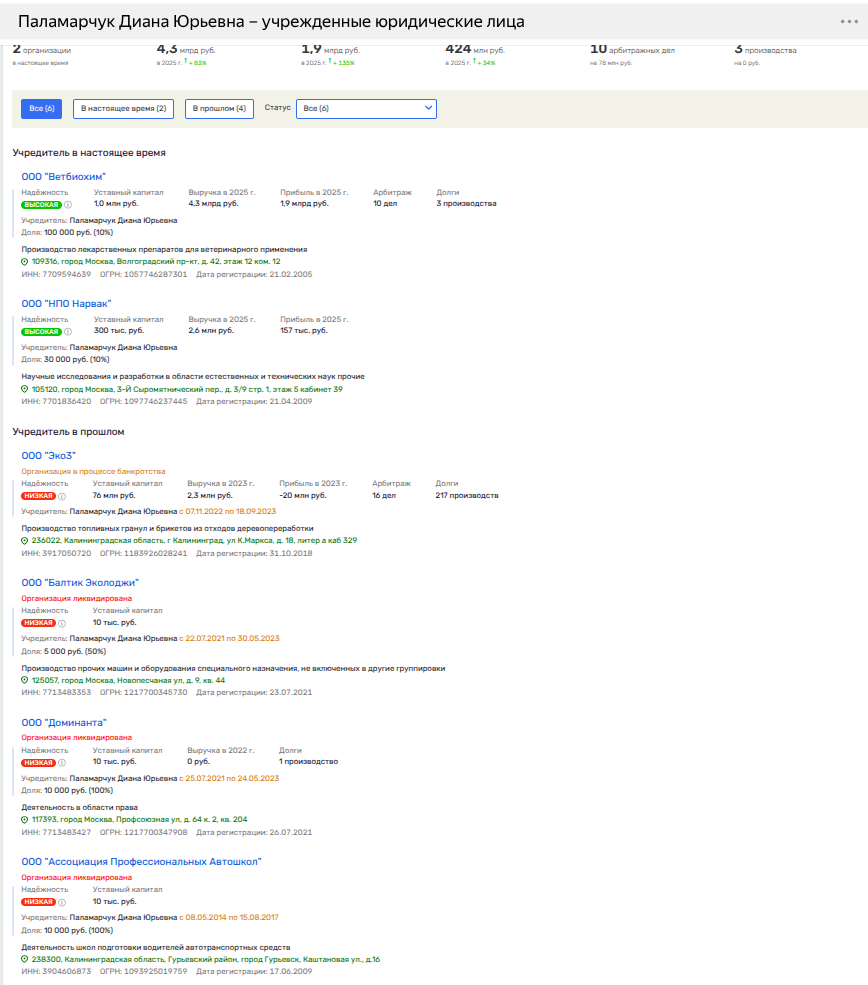
Task: Click Доминанта activity "Деятельность в области права"
Action: (80, 807)
